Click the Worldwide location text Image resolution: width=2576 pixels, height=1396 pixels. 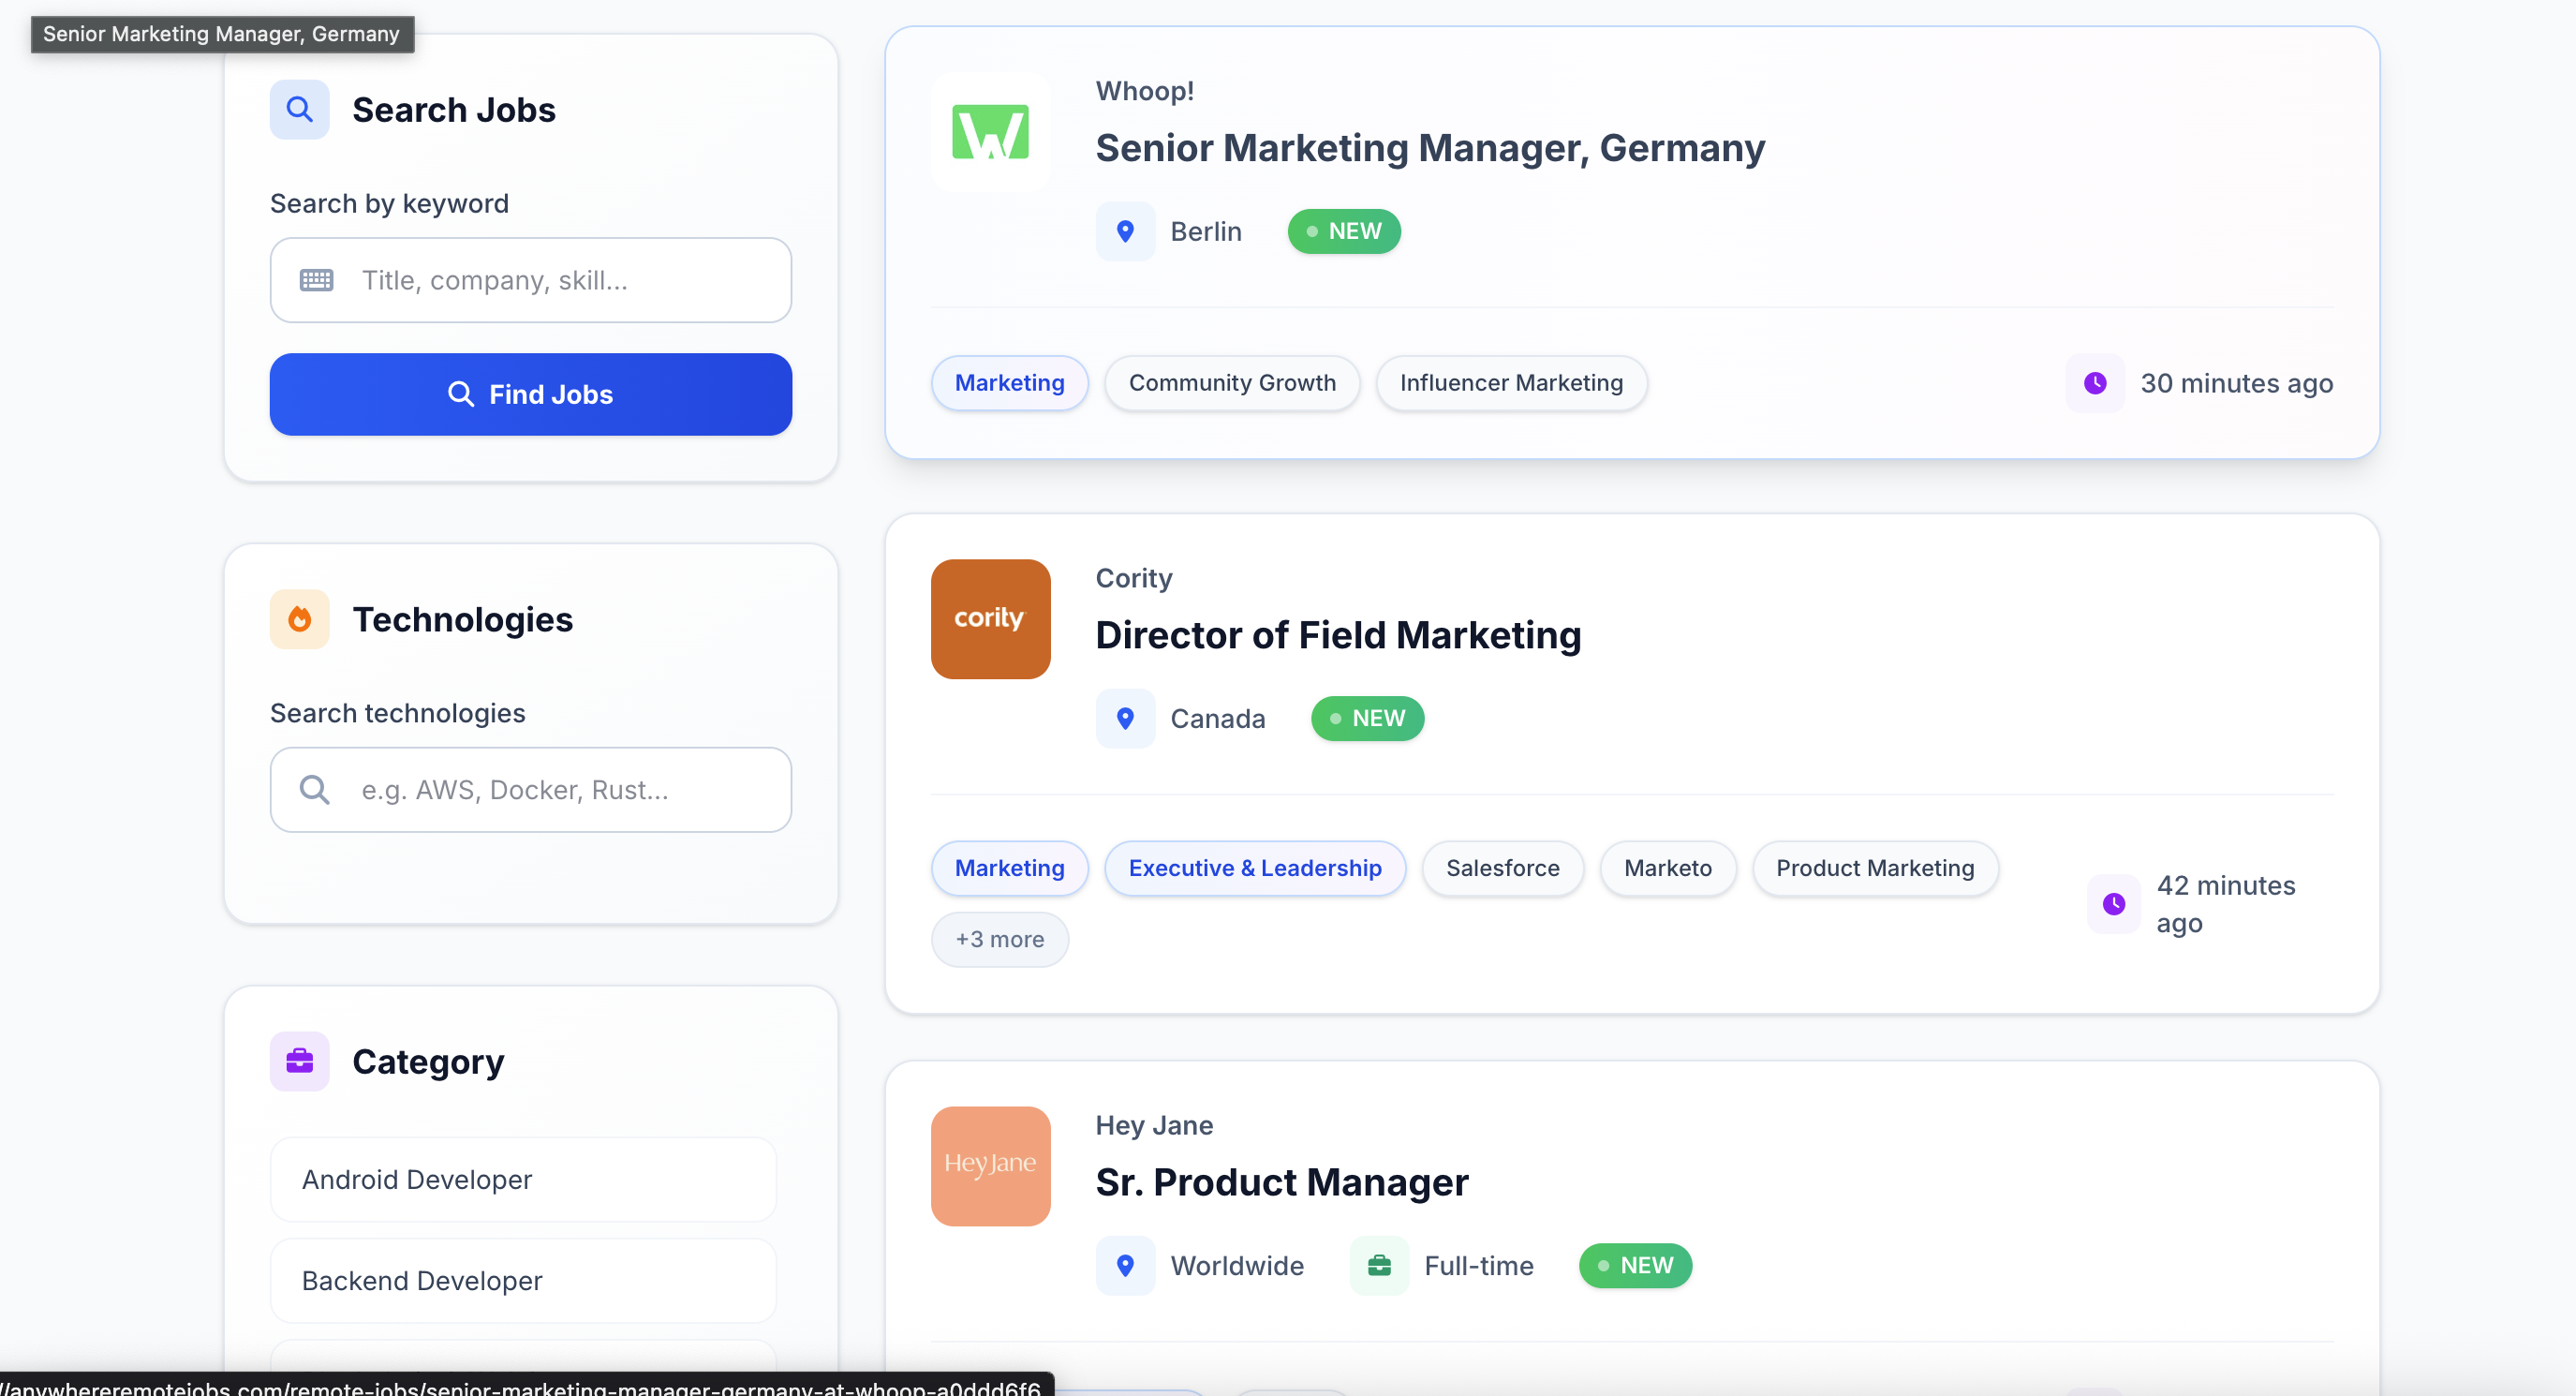point(1237,1265)
